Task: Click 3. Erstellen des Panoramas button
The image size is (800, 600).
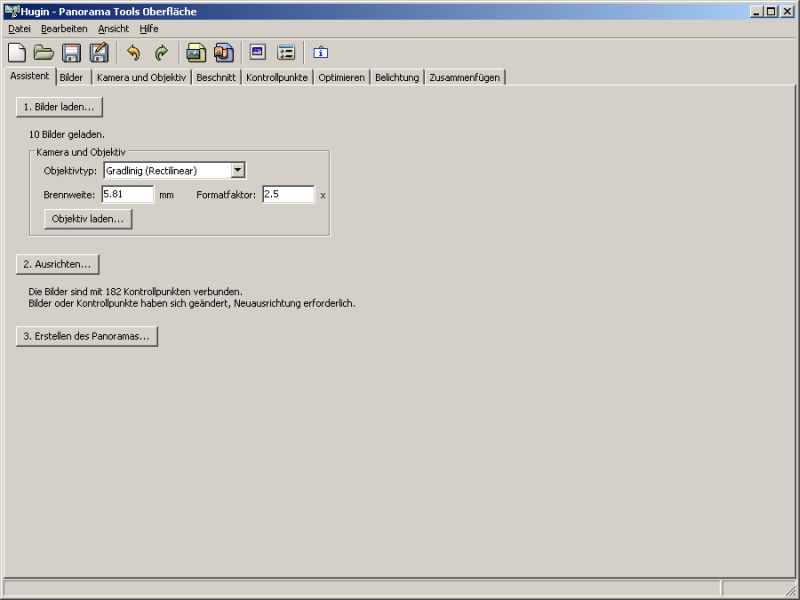Action: 87,336
